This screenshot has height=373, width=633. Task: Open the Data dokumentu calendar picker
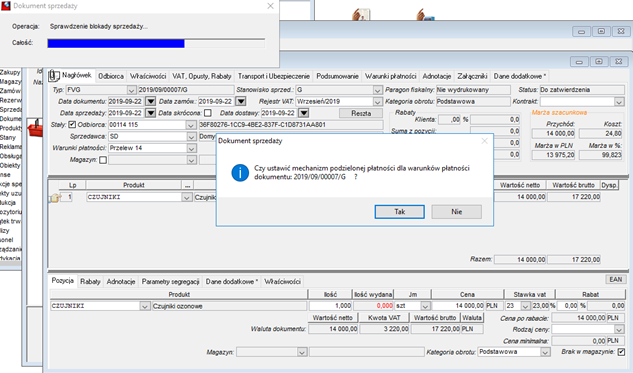tap(150, 101)
